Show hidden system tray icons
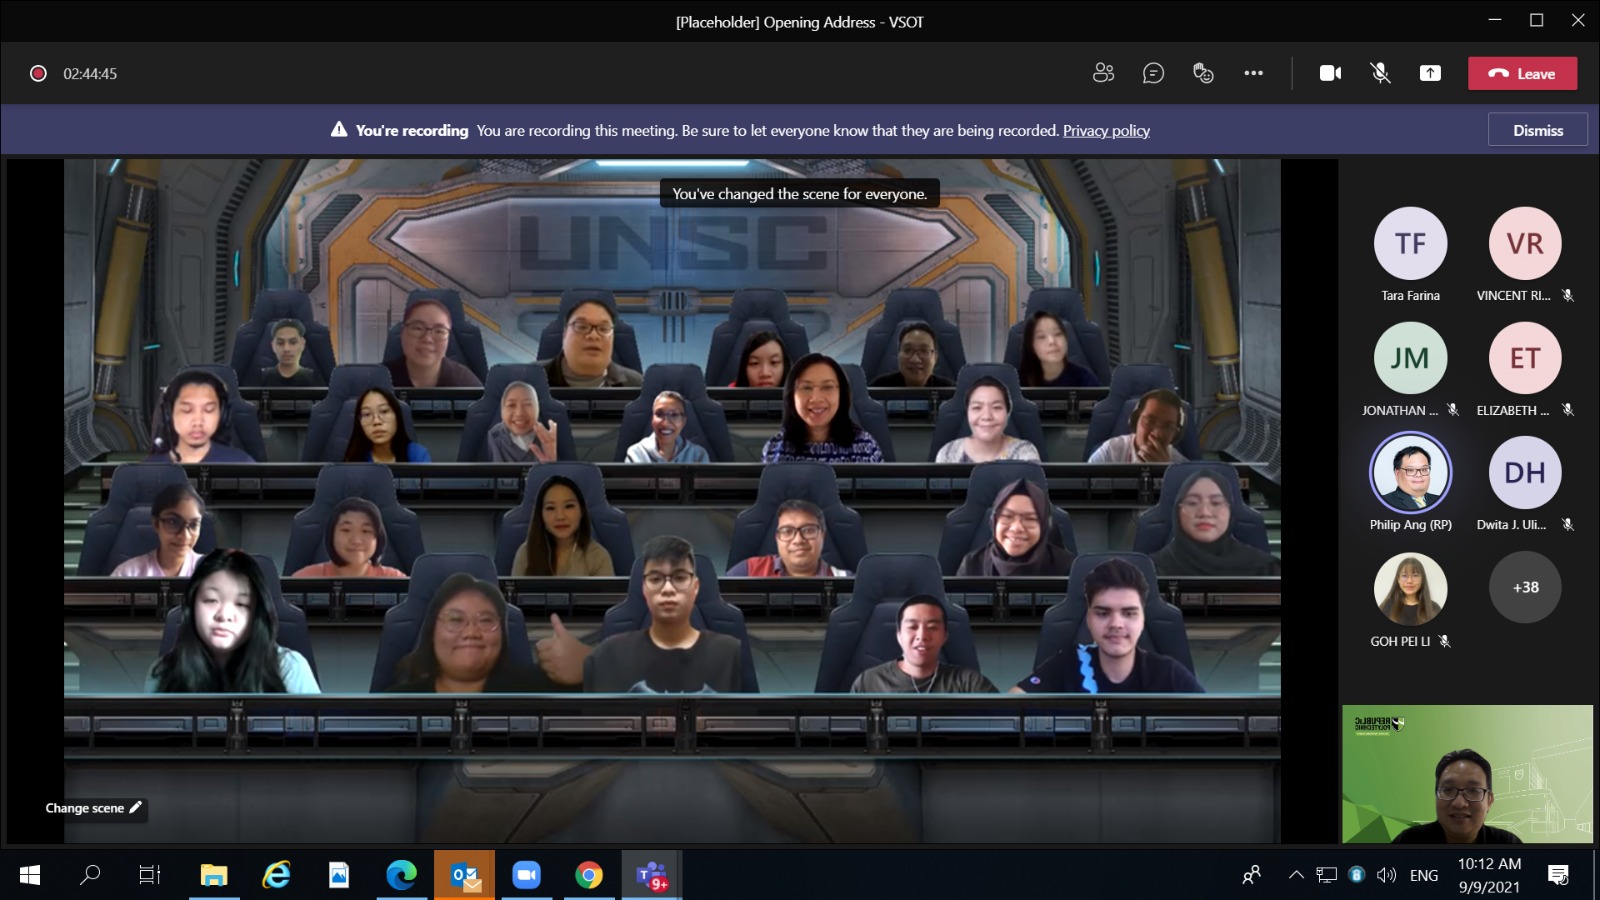The width and height of the screenshot is (1600, 900). [x=1296, y=875]
